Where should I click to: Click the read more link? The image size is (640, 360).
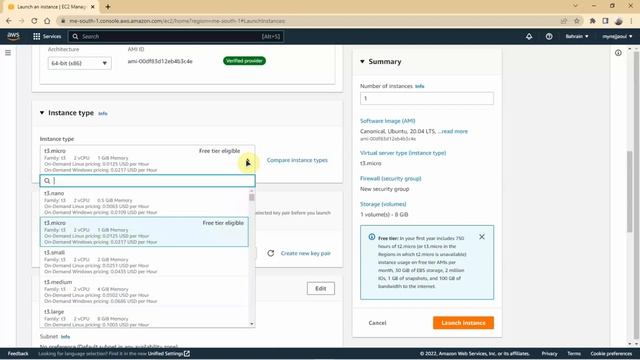pos(455,131)
